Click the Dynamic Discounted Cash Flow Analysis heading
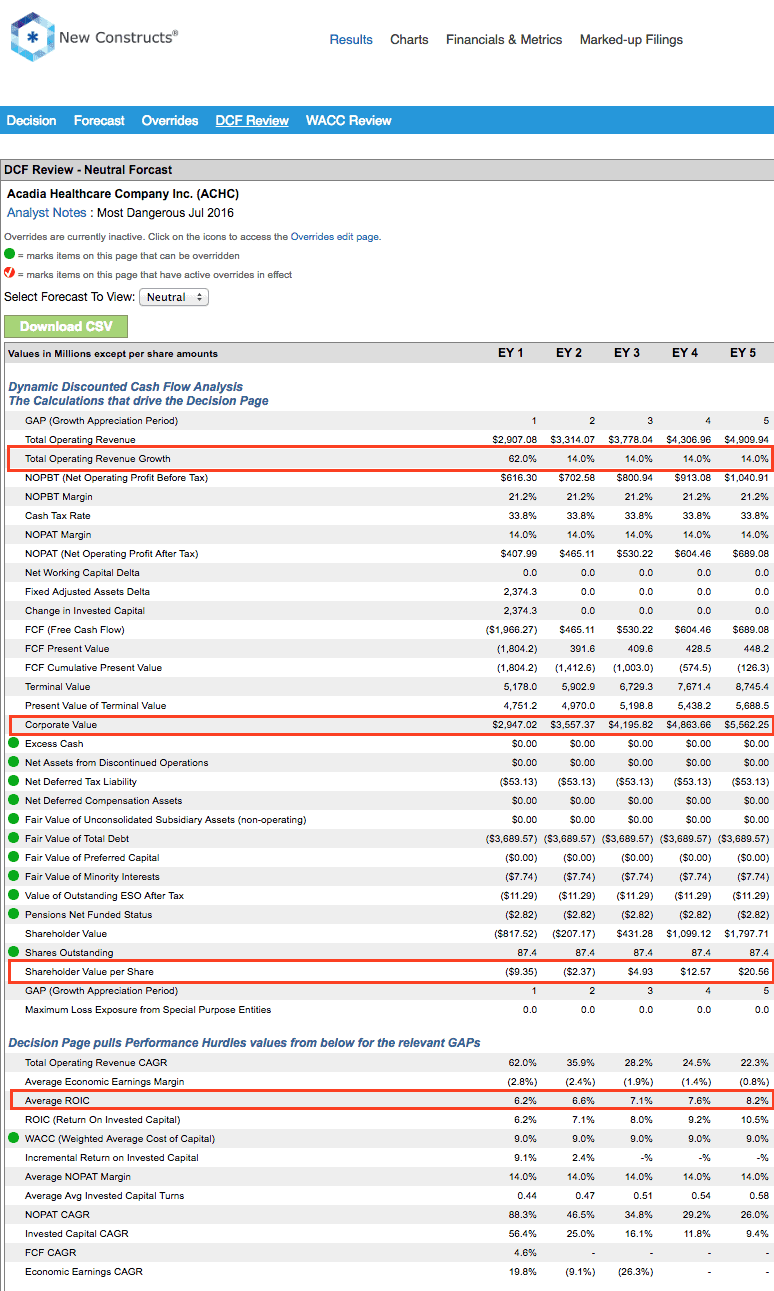The height and width of the screenshot is (1291, 774). coord(126,387)
